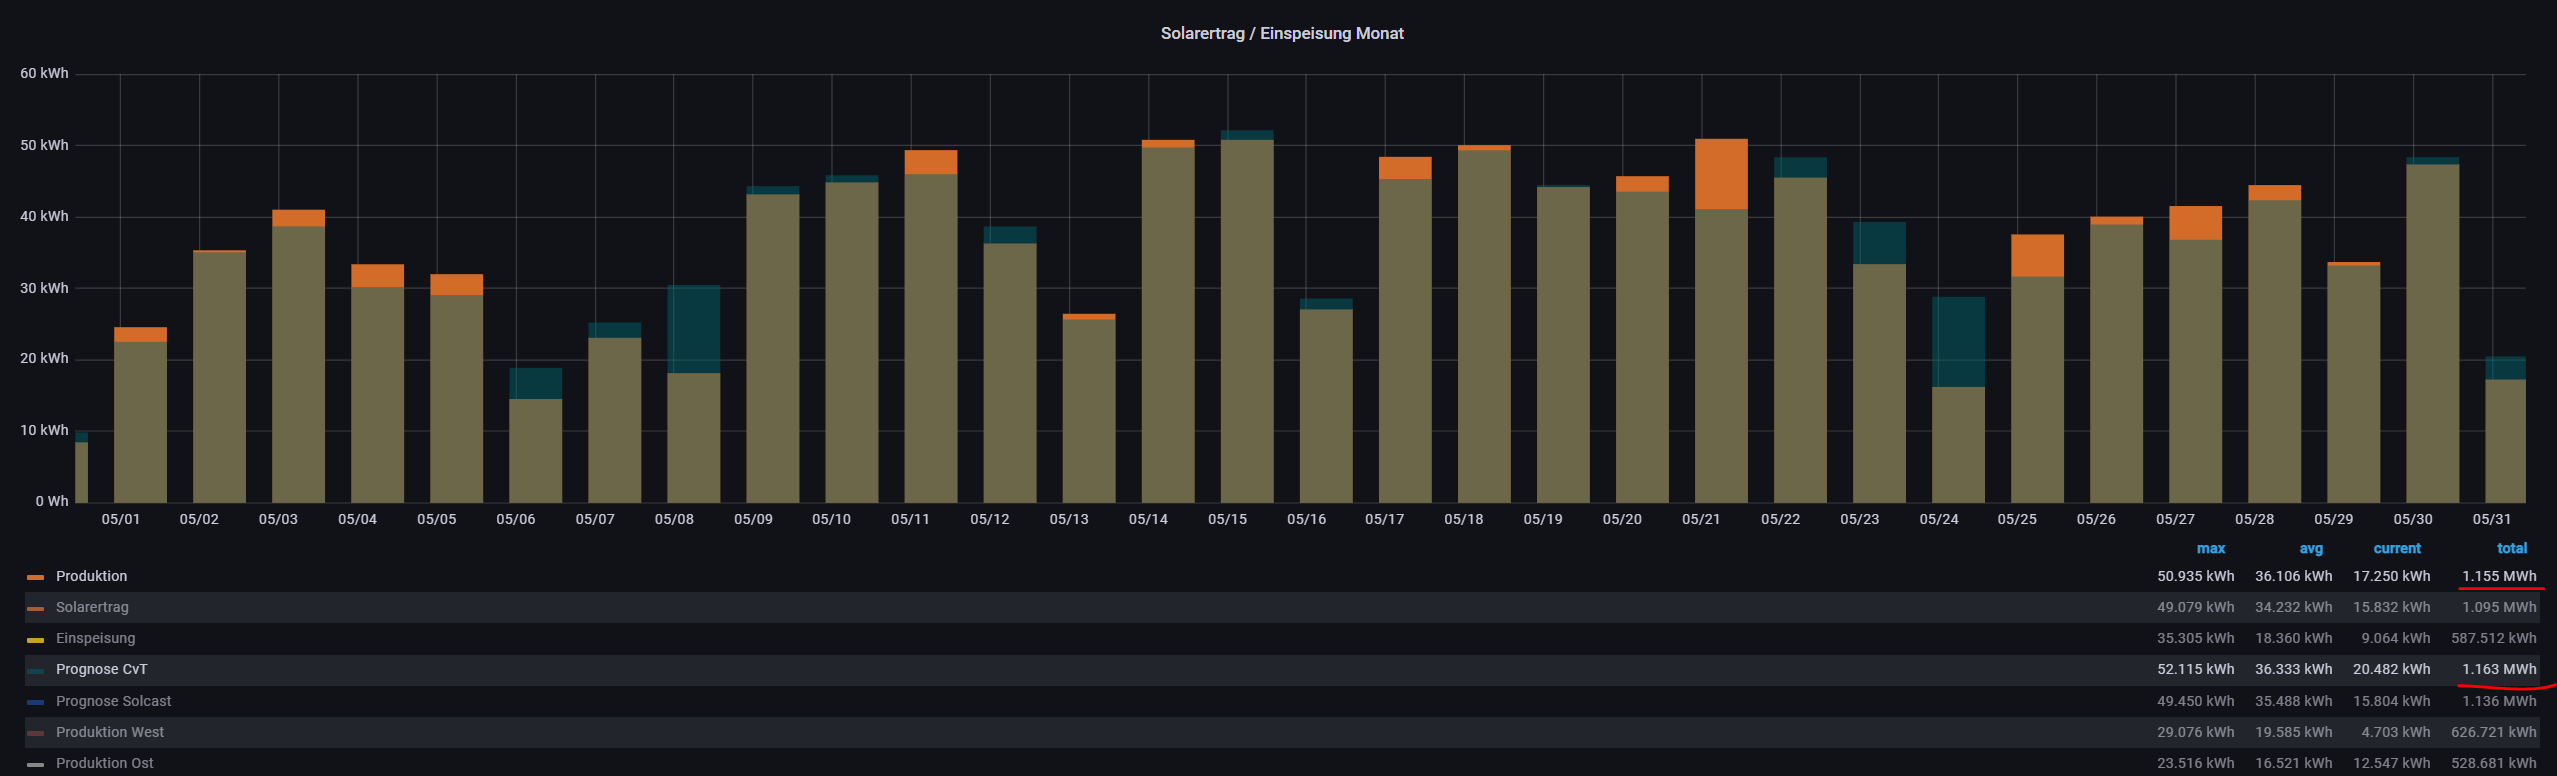The width and height of the screenshot is (2557, 776).
Task: Click the Solarertrag legend color icon
Action: (x=36, y=608)
